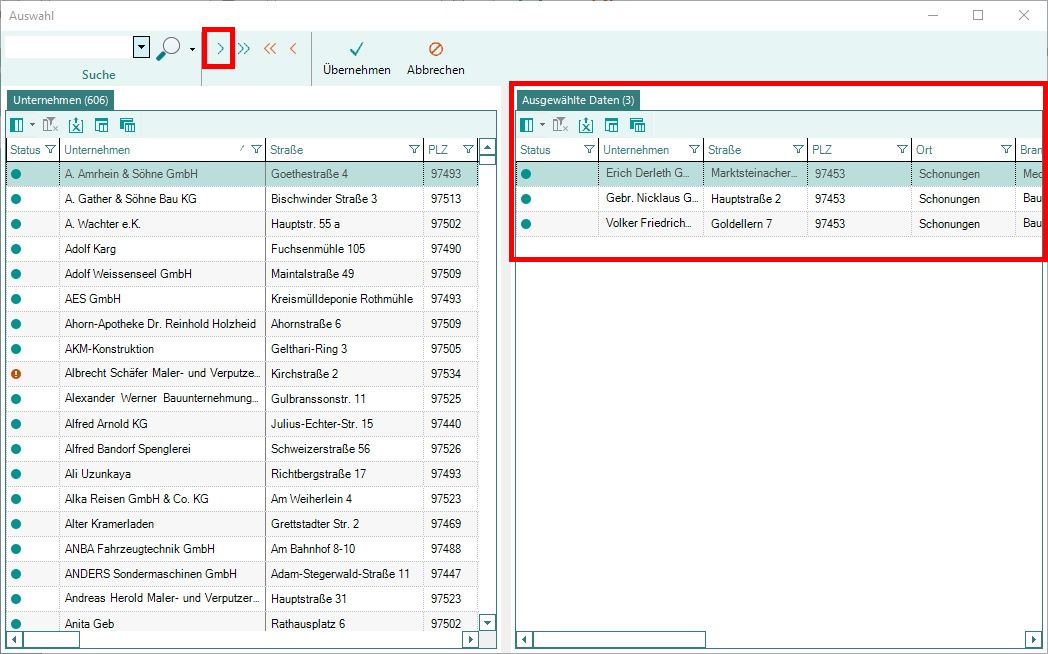Select the Ausgewählte Daten (3) tab
The image size is (1048, 654).
click(x=577, y=100)
